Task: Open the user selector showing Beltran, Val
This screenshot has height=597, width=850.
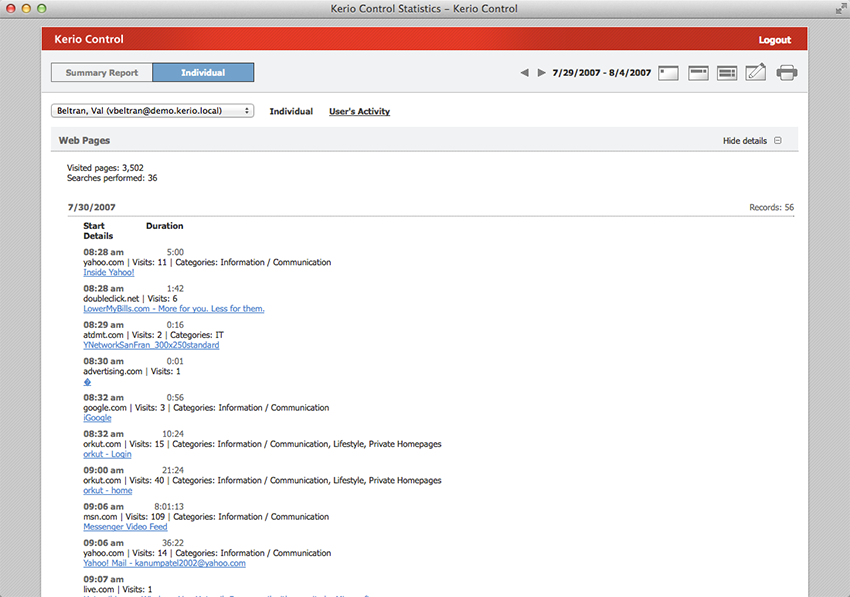Action: [152, 111]
